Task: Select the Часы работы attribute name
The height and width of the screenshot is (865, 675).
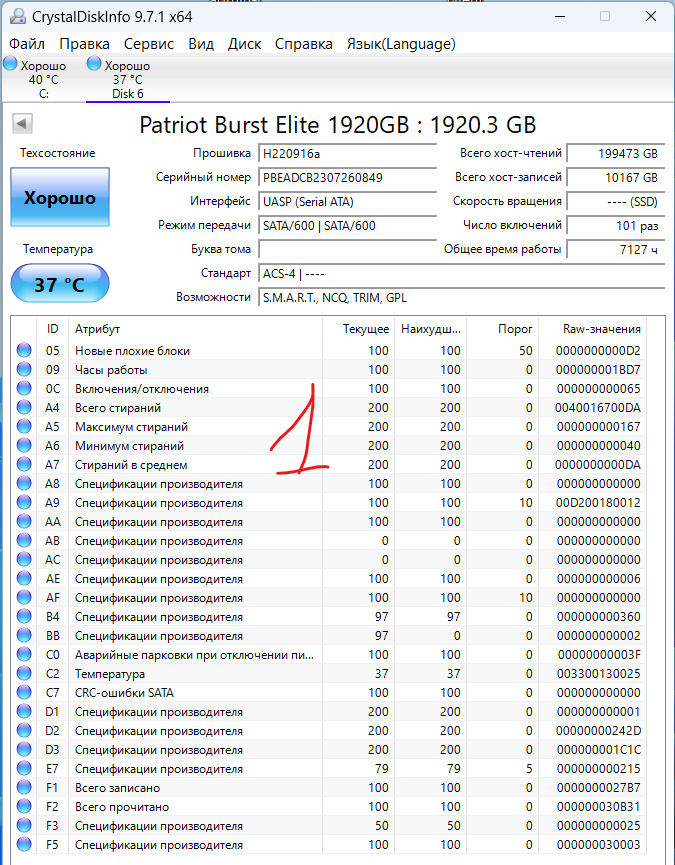Action: click(x=111, y=370)
